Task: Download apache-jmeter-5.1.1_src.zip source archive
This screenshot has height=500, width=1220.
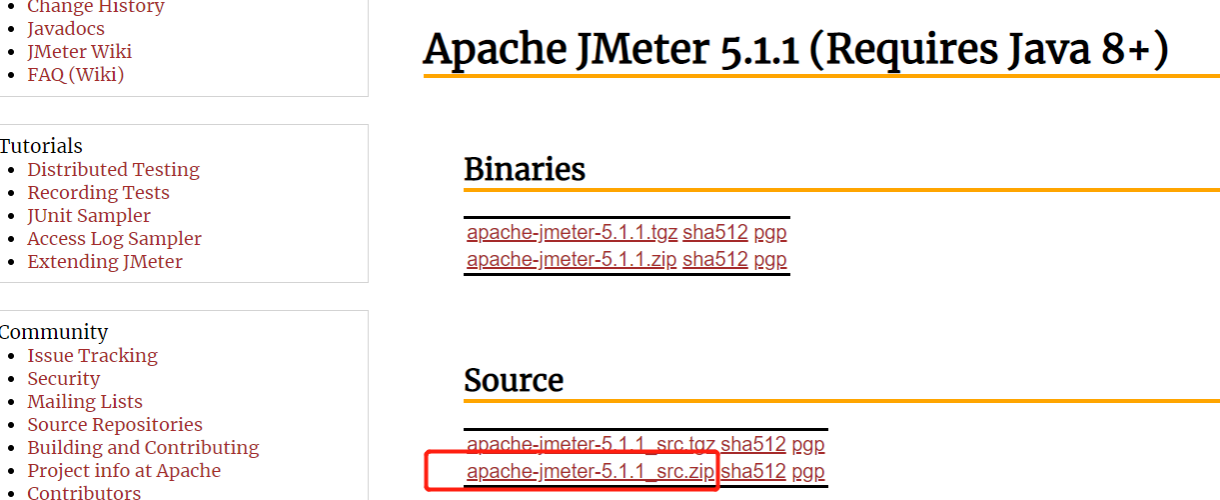Action: (x=591, y=472)
